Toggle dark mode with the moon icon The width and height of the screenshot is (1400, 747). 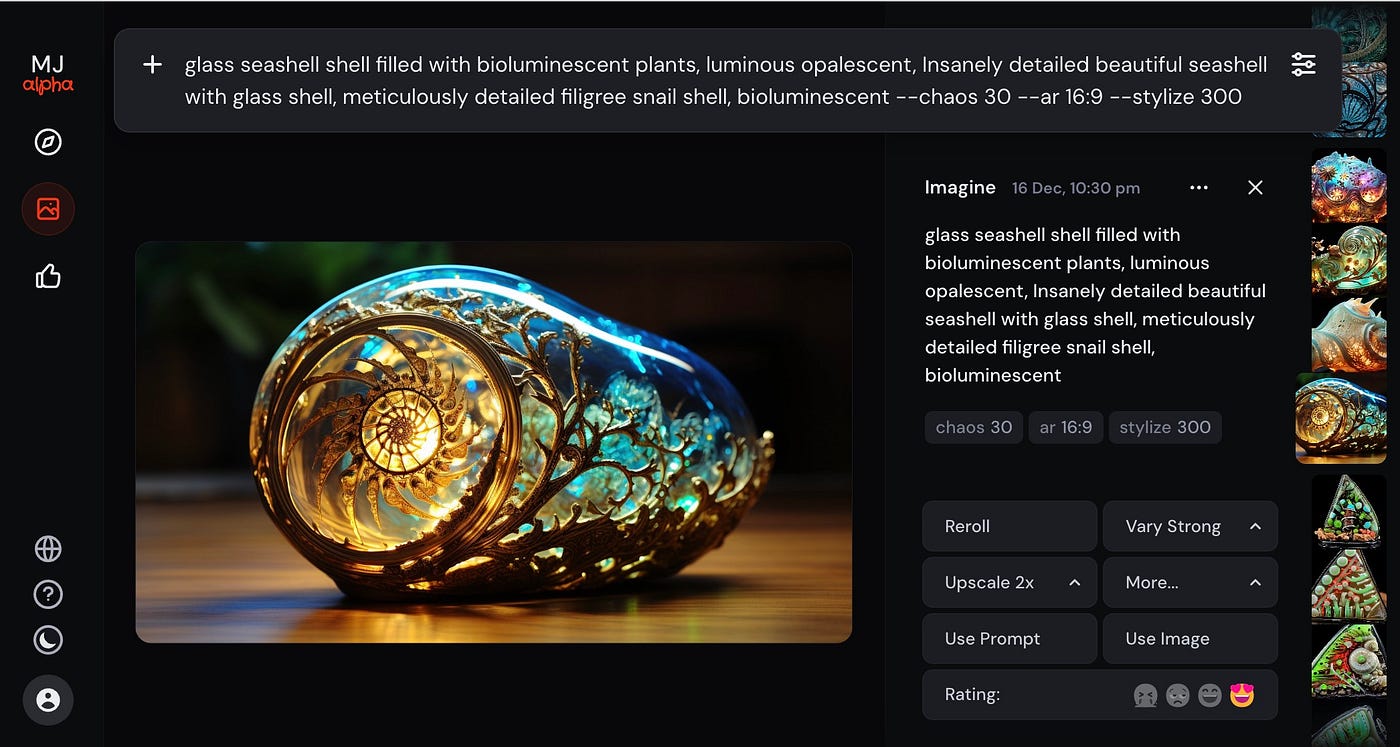(x=48, y=640)
